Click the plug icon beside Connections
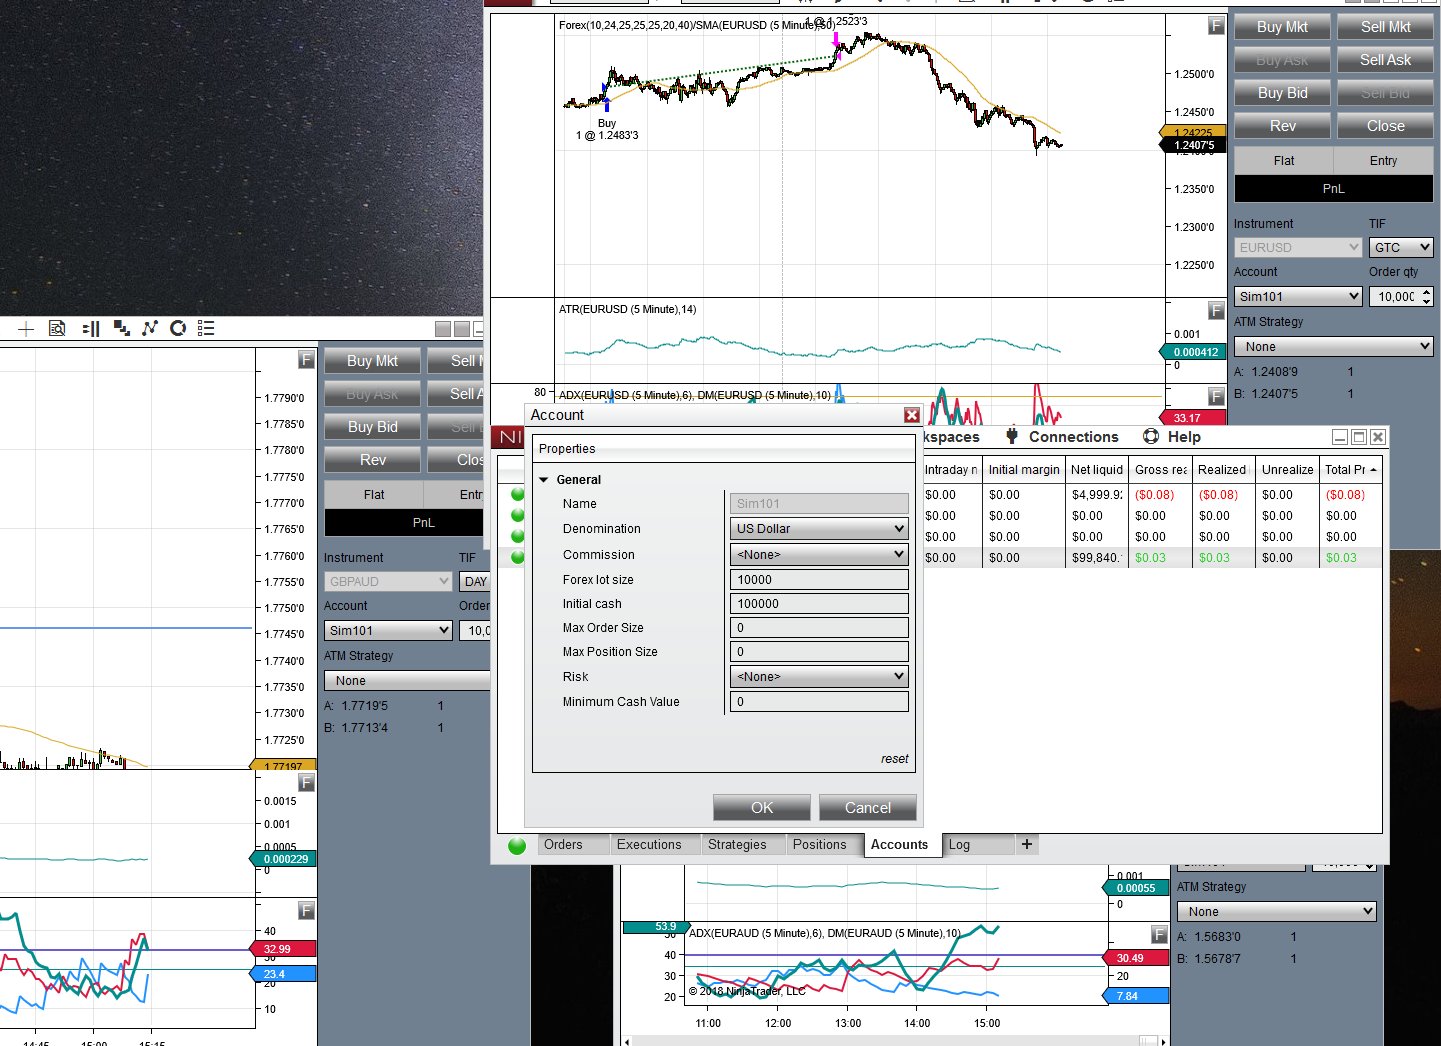Image resolution: width=1441 pixels, height=1046 pixels. pos(1012,436)
